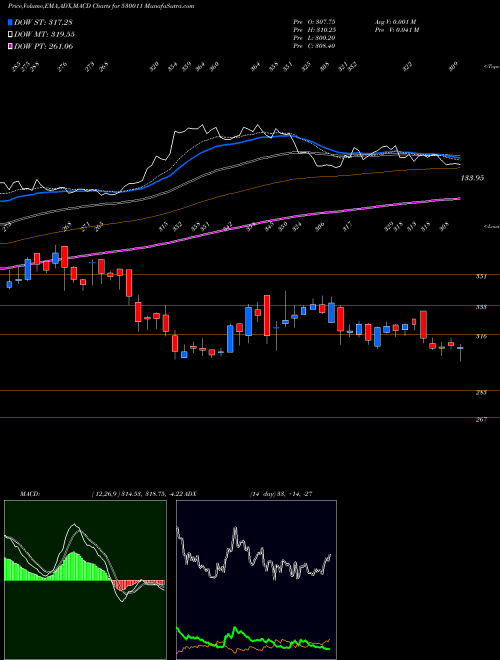Click the ADX '(14 day)' values text
This screenshot has height=660, width=500.
(x=281, y=494)
